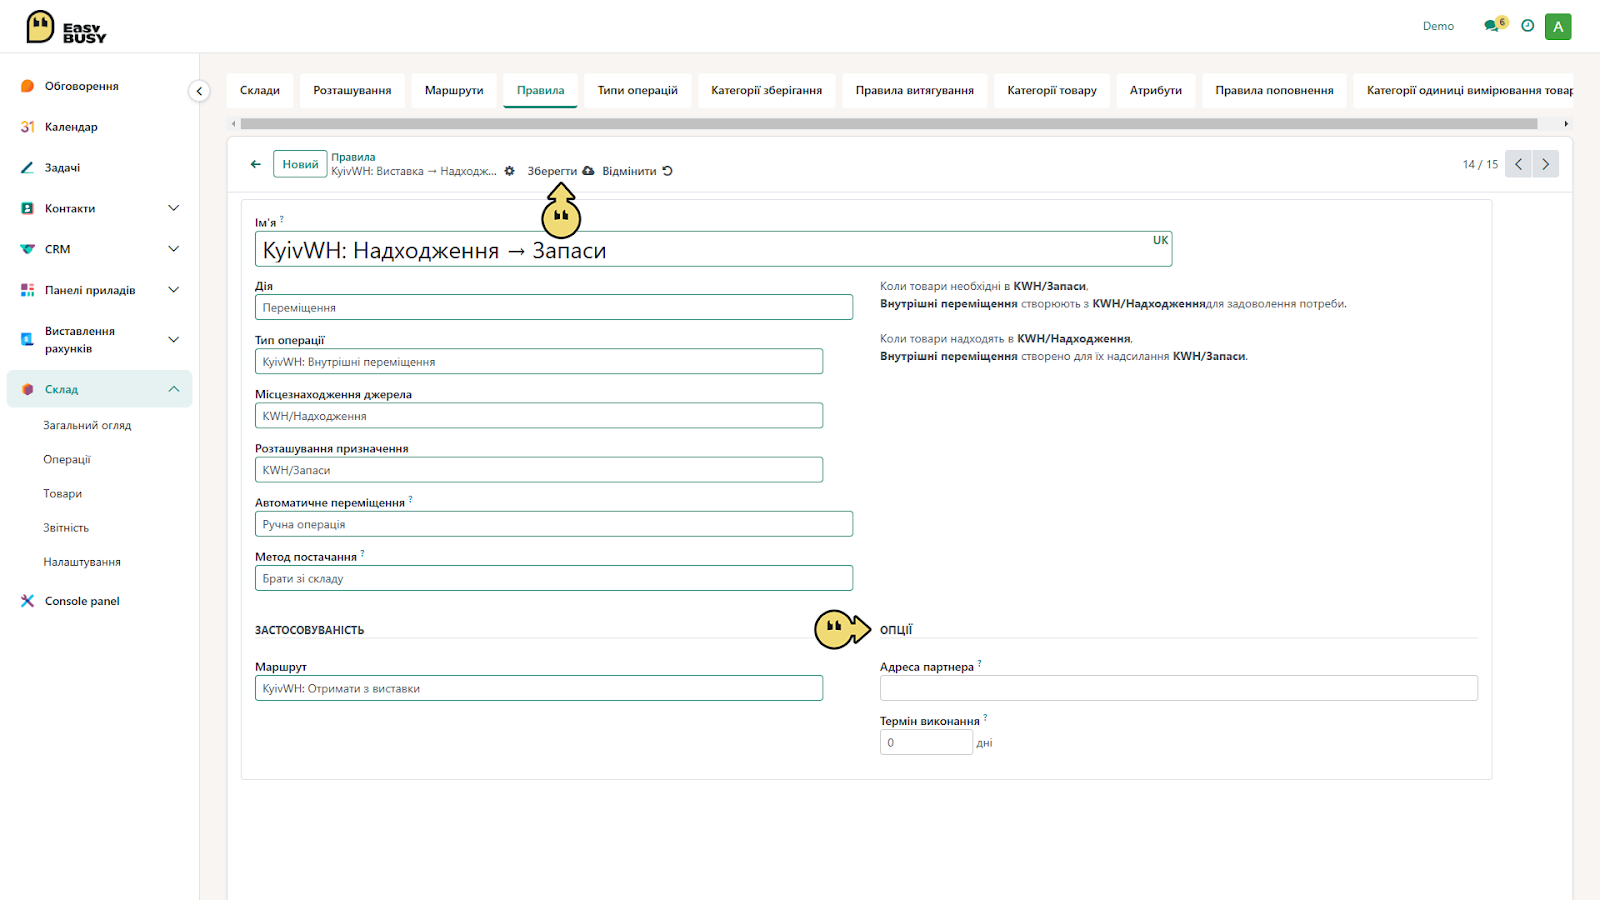Switch to the Типи операцій tab
The width and height of the screenshot is (1600, 900).
point(638,90)
